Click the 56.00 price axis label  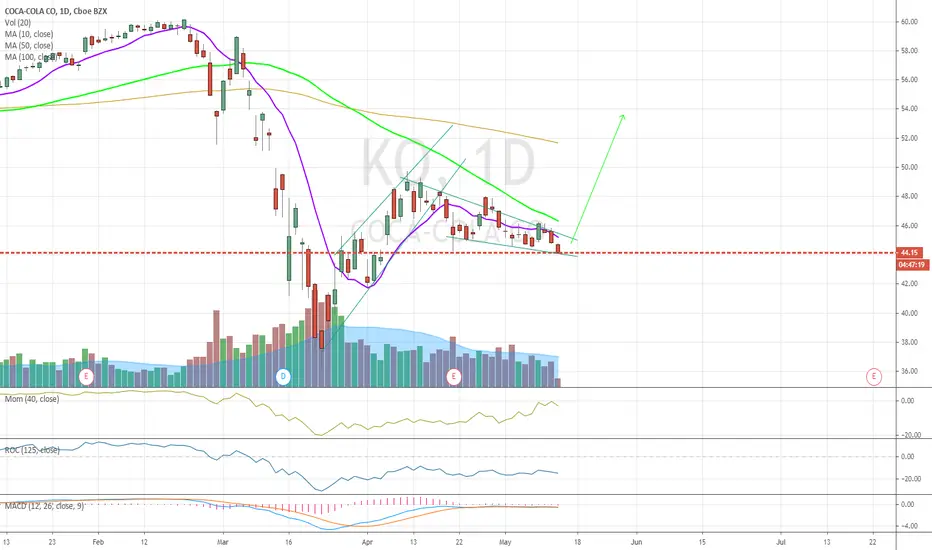pos(909,80)
